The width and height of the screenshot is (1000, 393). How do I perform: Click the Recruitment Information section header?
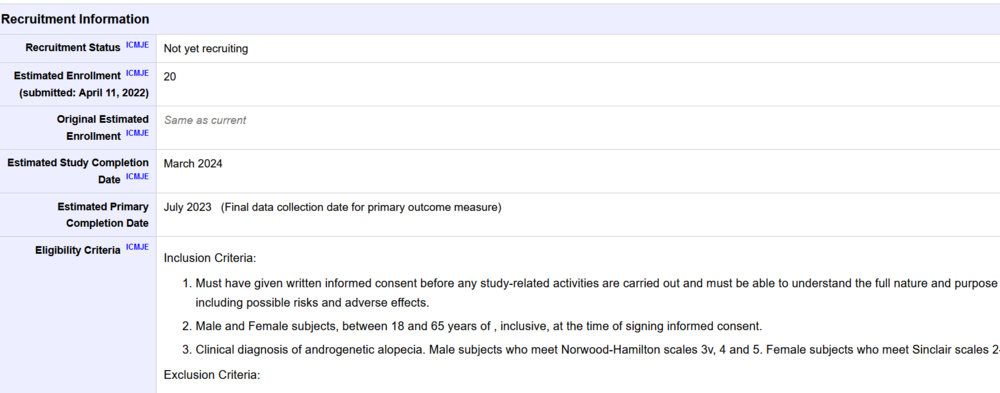(75, 19)
